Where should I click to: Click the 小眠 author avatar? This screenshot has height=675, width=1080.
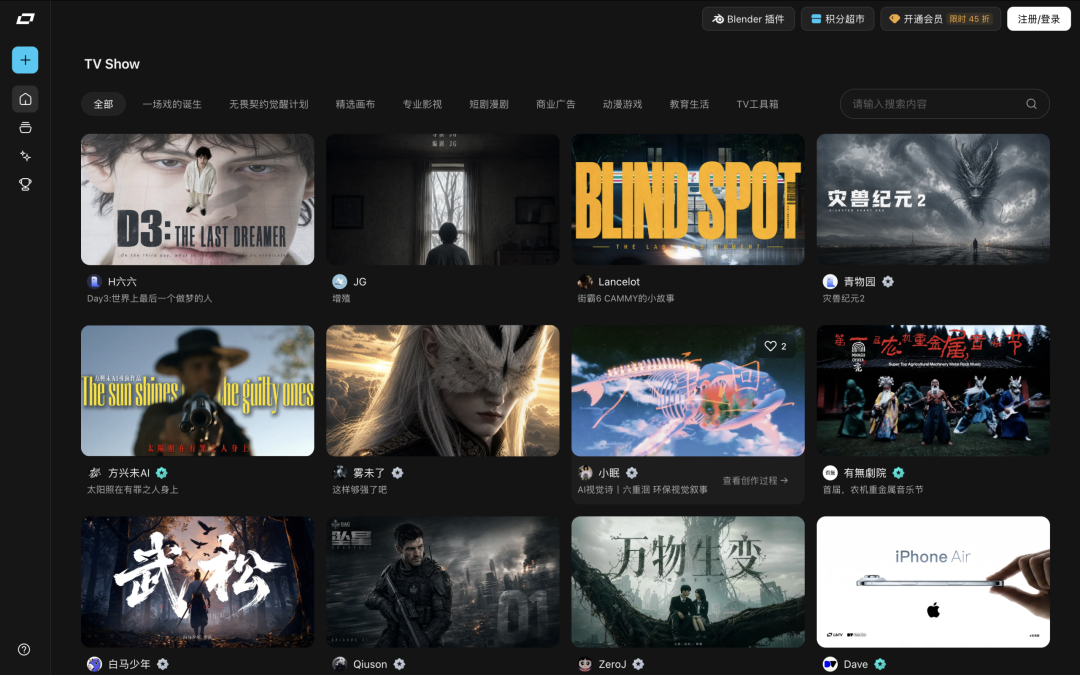click(585, 472)
